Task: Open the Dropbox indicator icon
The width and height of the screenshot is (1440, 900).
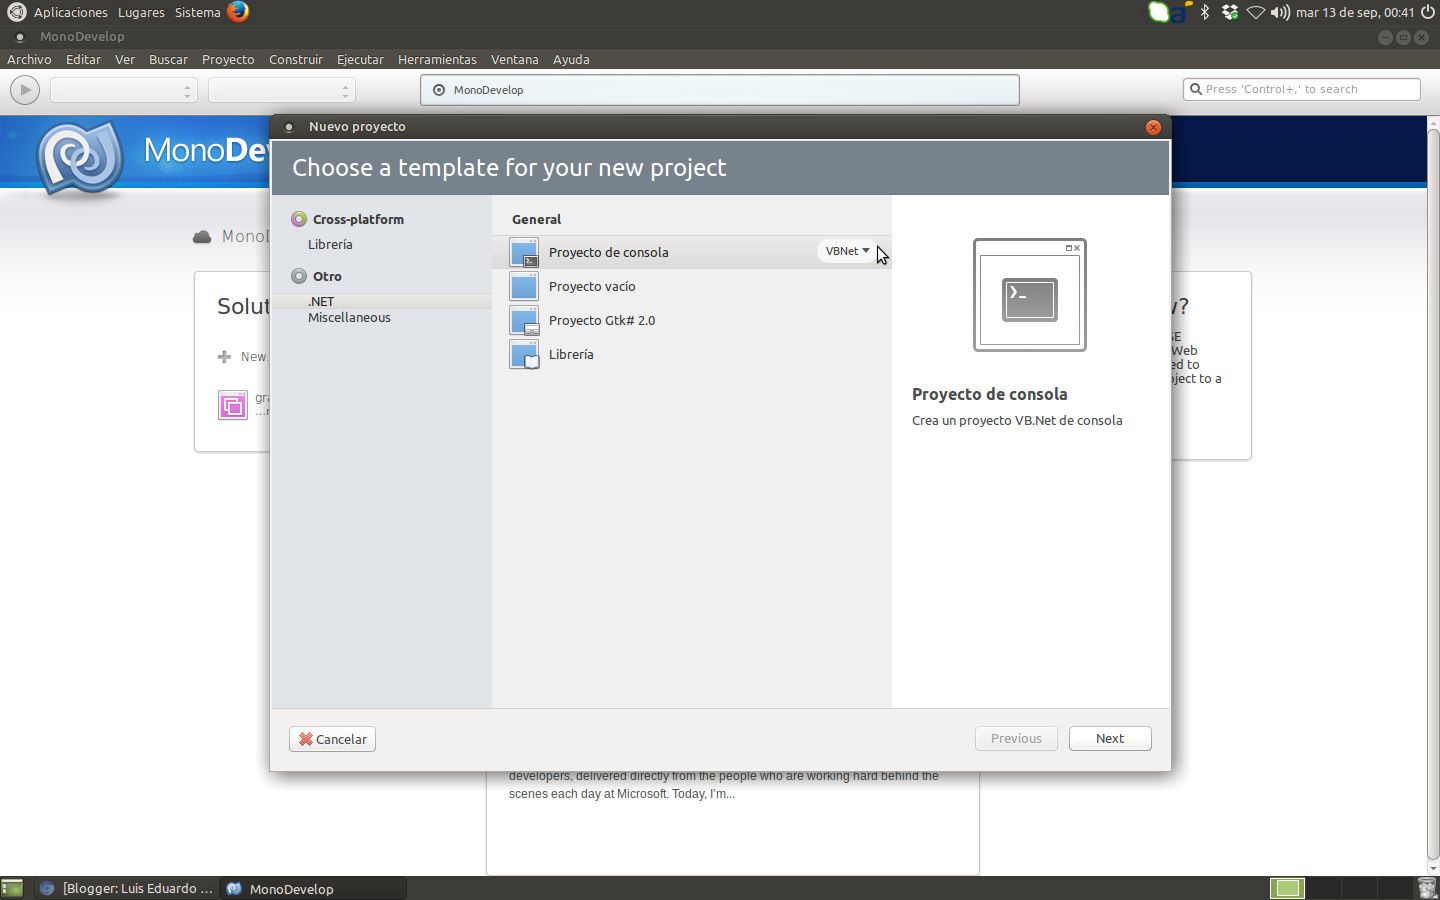Action: click(x=1230, y=12)
